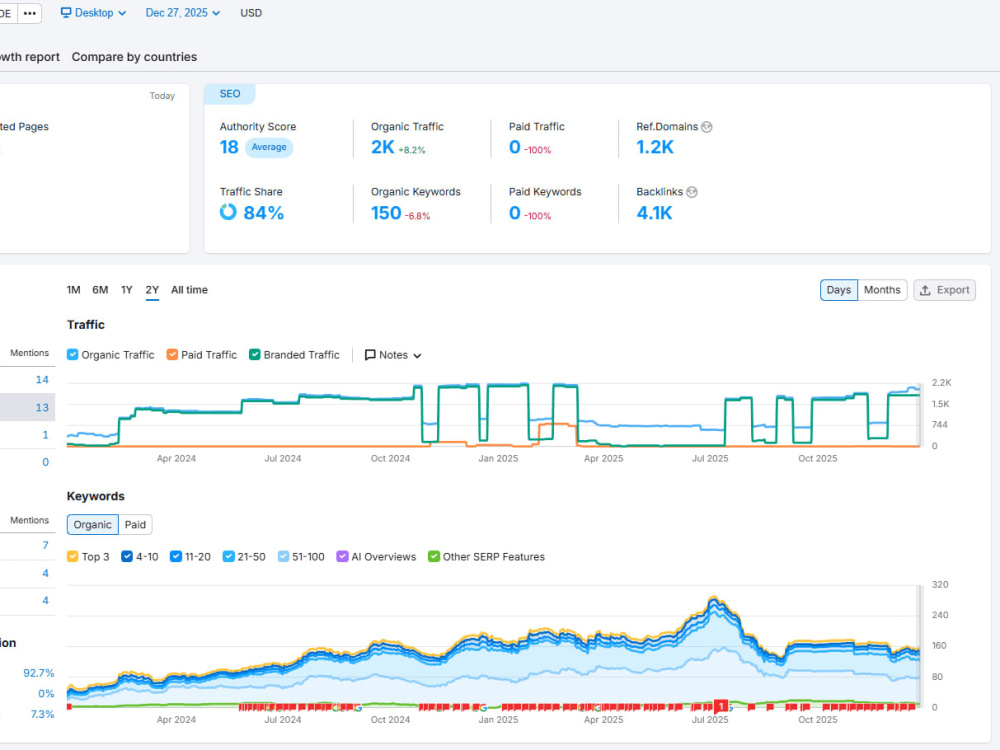Click the Traffic Share 84% value
This screenshot has width=1000, height=750.
pyautogui.click(x=263, y=212)
